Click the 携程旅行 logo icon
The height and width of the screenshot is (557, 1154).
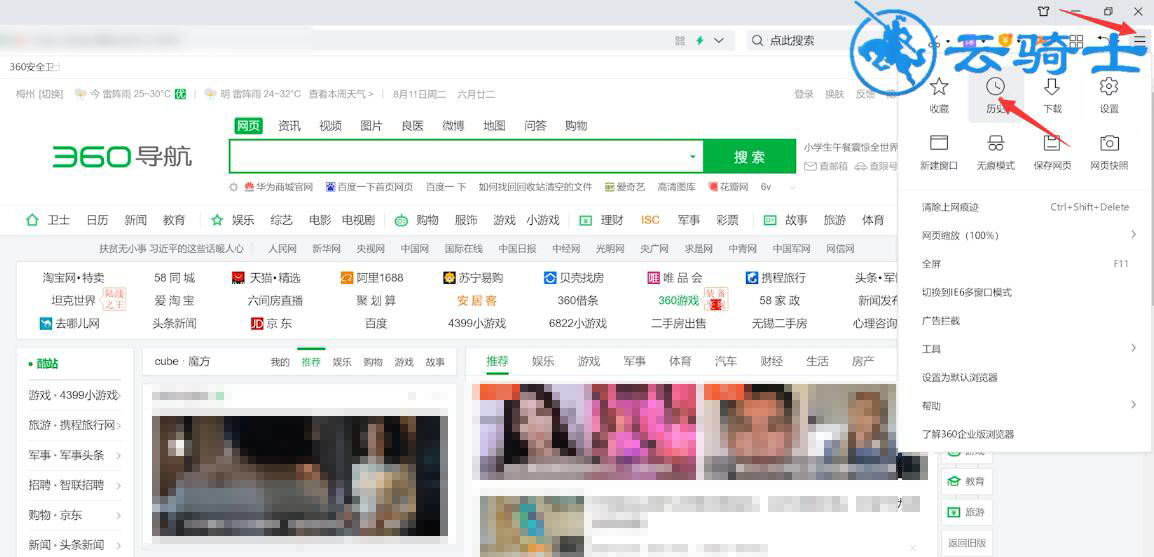(751, 277)
